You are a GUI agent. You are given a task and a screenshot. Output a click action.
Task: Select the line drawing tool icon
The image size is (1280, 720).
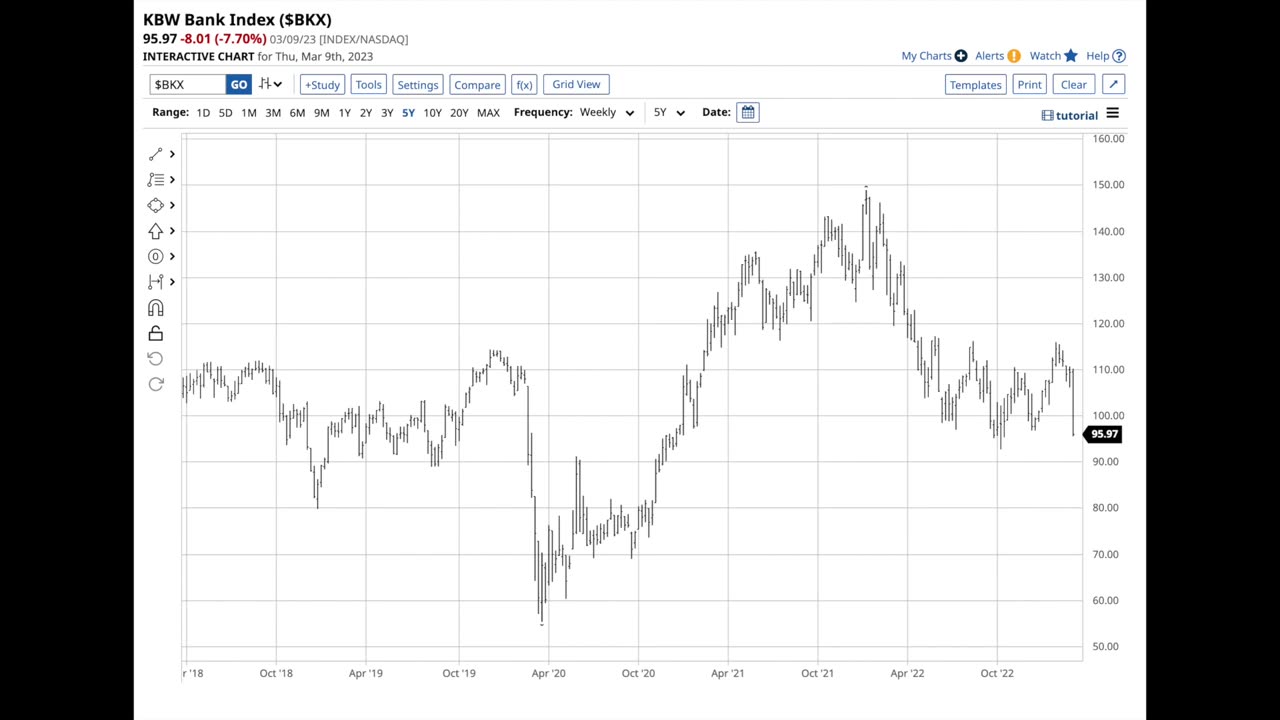(155, 154)
